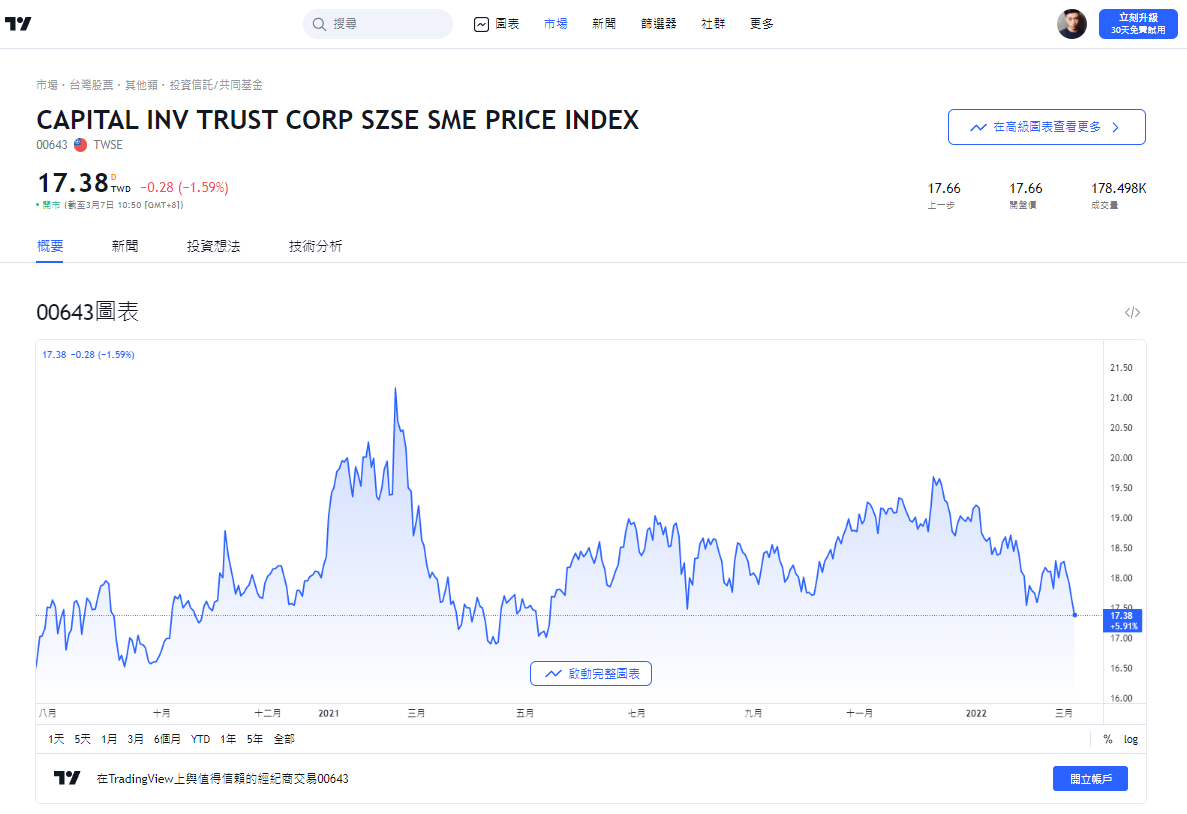Click the 開立帳戶 open account button
1187x814 pixels.
click(x=1090, y=778)
